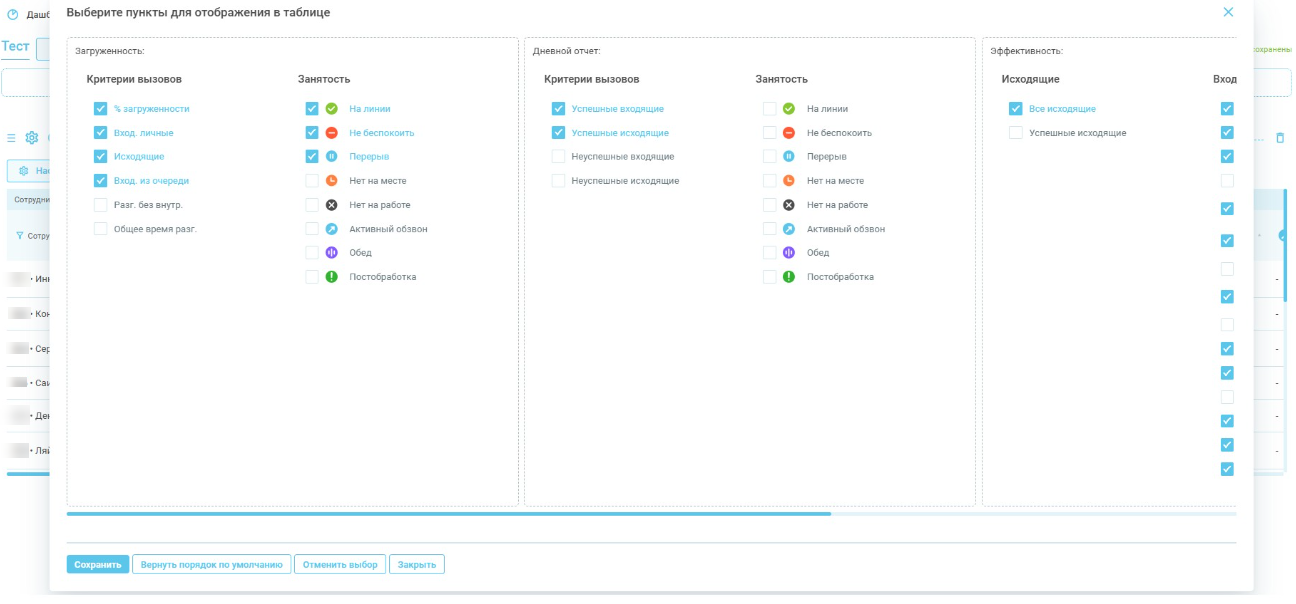This screenshot has height=604, width=1296.
Task: Click red Не беспокоить icon in Загруженность
Action: (x=332, y=133)
